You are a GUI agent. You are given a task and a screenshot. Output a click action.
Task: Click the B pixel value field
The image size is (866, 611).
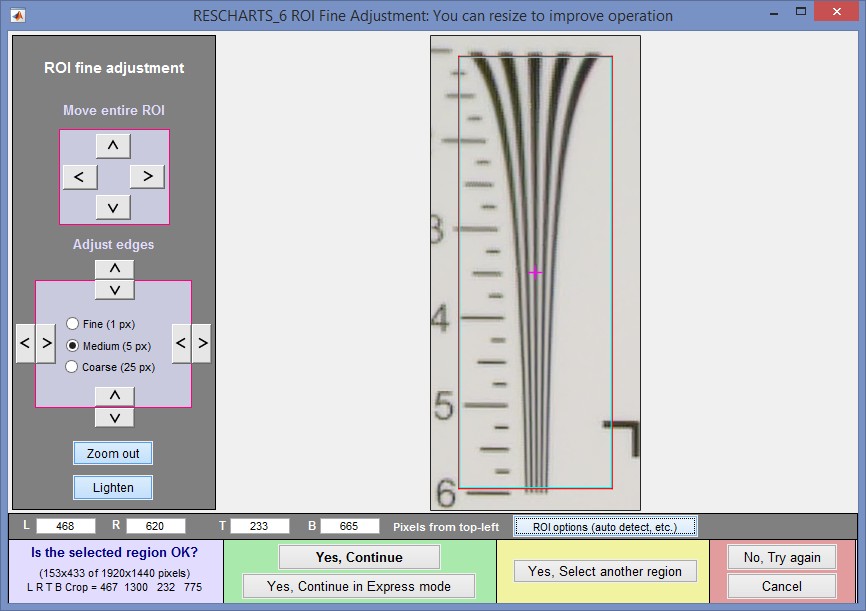coord(349,526)
